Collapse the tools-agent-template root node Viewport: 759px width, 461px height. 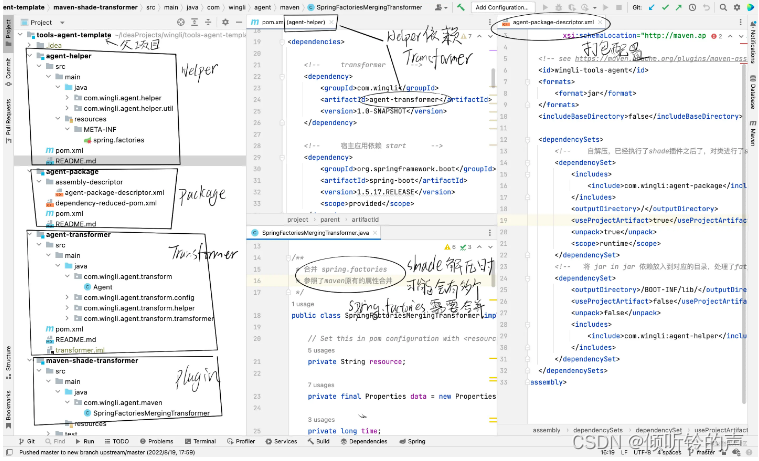[x=20, y=35]
